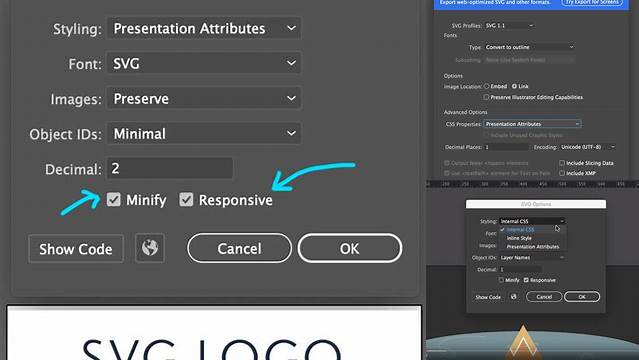Select the Embed radio button for Image Location
The height and width of the screenshot is (360, 639).
point(487,86)
